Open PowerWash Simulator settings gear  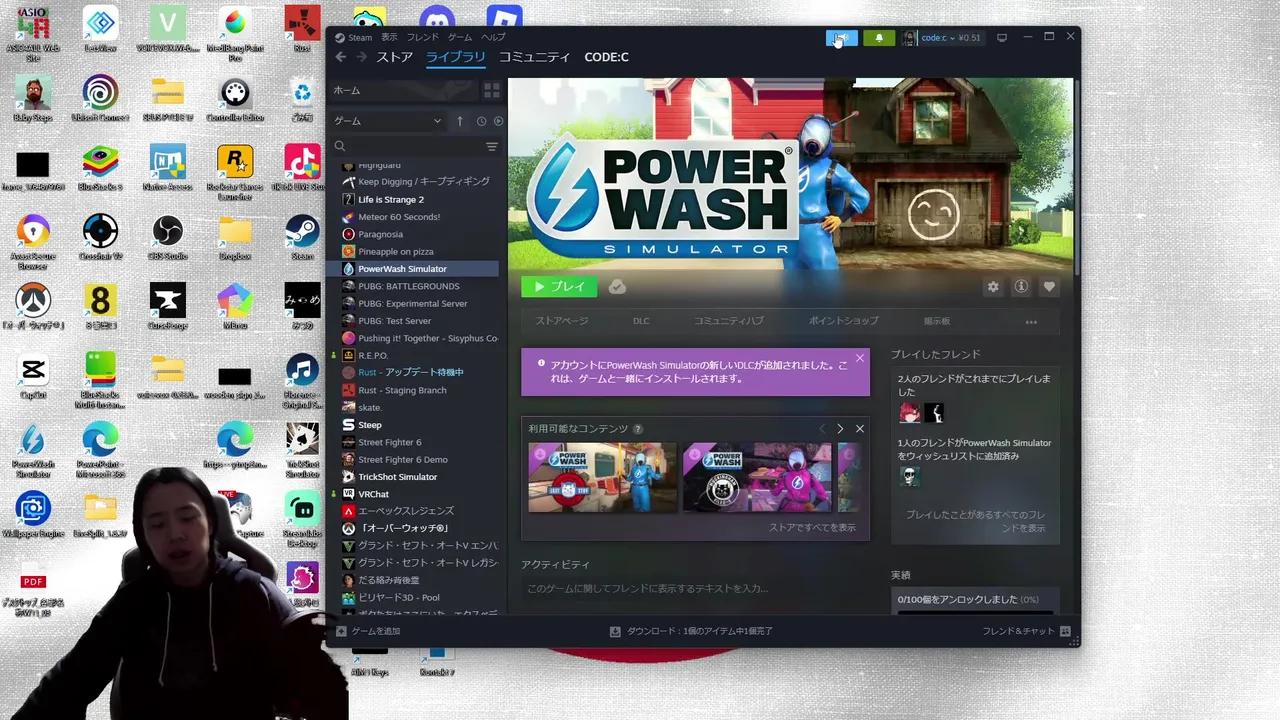pyautogui.click(x=993, y=286)
